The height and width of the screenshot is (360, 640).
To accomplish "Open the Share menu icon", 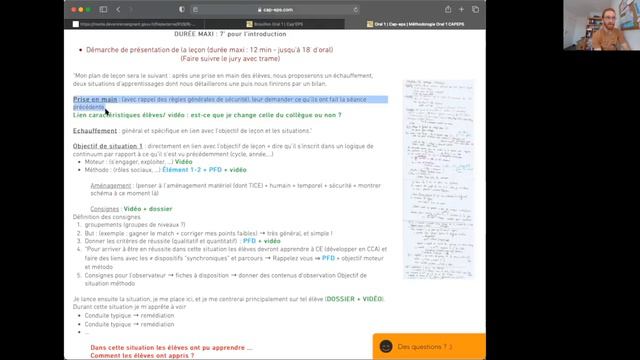I will coord(448,9).
